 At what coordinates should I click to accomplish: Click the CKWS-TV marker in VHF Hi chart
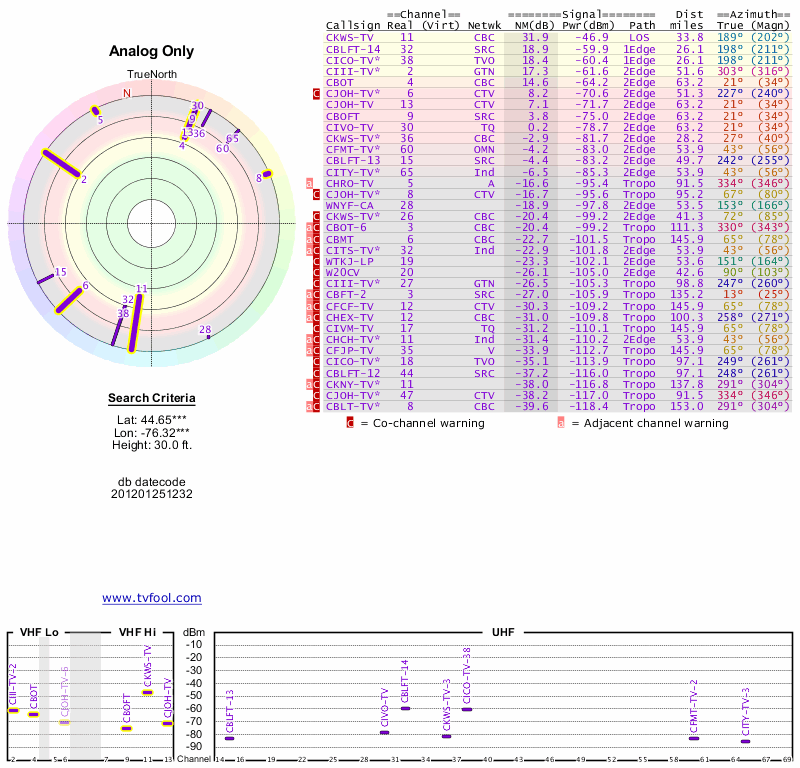pos(148,692)
